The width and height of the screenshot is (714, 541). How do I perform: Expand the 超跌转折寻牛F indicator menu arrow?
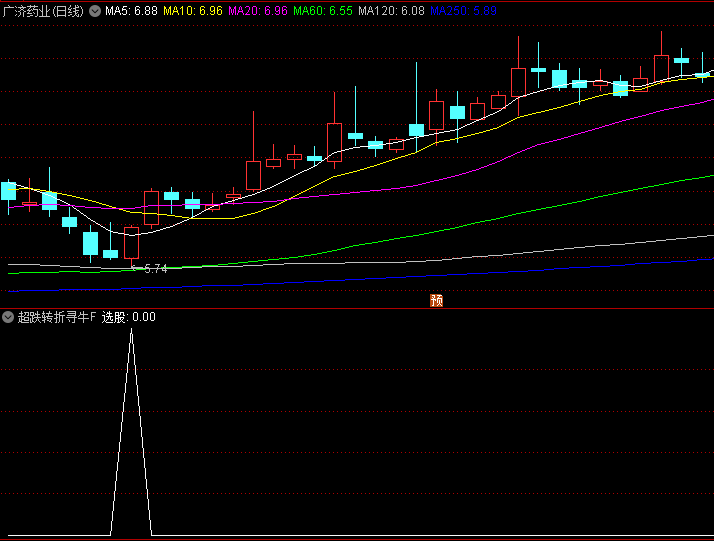click(x=8, y=317)
